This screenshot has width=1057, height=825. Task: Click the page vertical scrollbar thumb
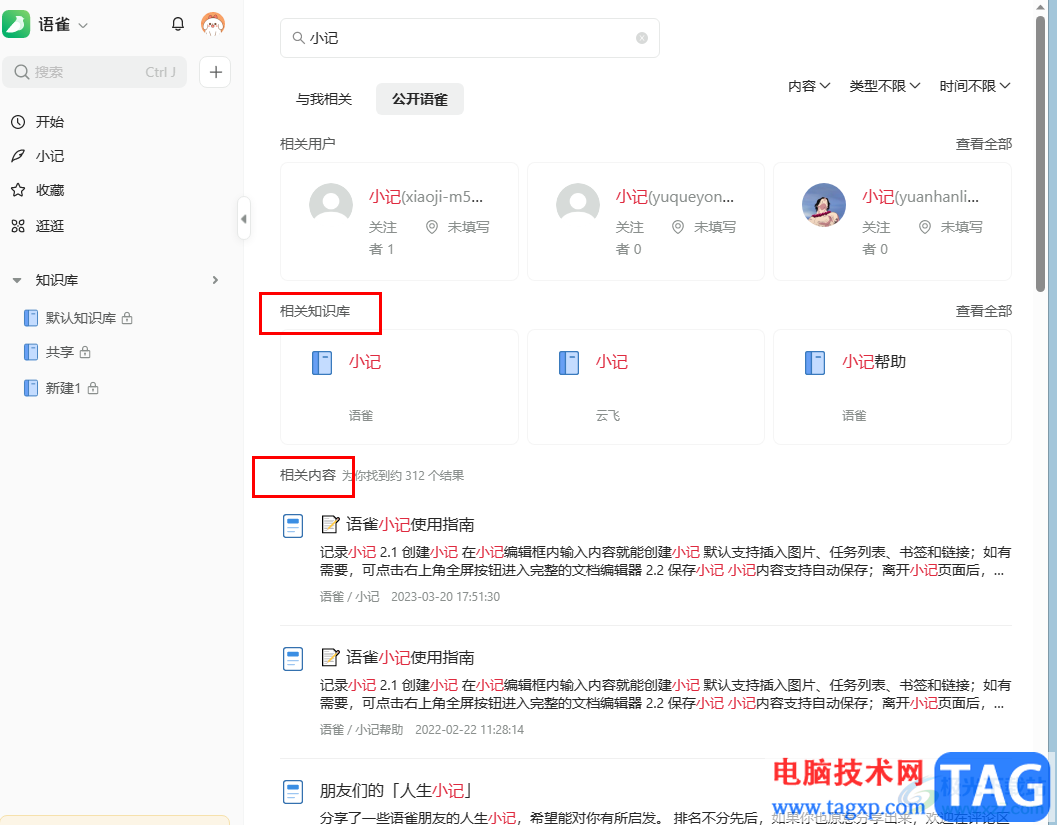point(1040,154)
